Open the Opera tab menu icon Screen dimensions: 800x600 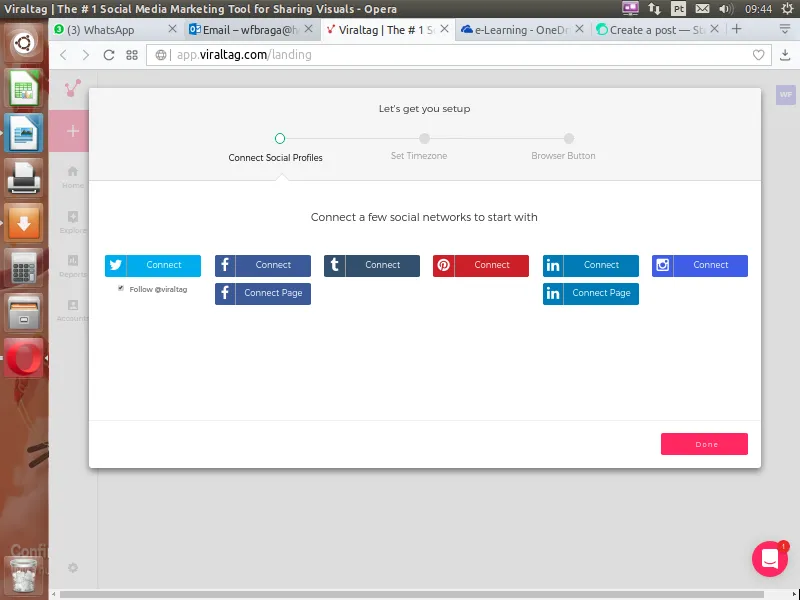[x=785, y=29]
